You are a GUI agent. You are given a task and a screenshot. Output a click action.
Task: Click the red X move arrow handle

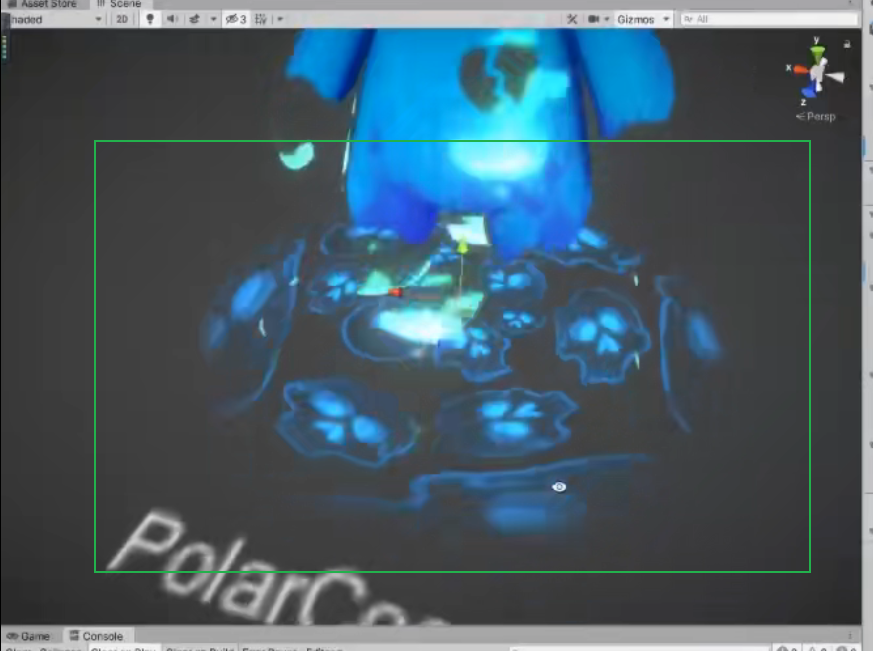395,292
